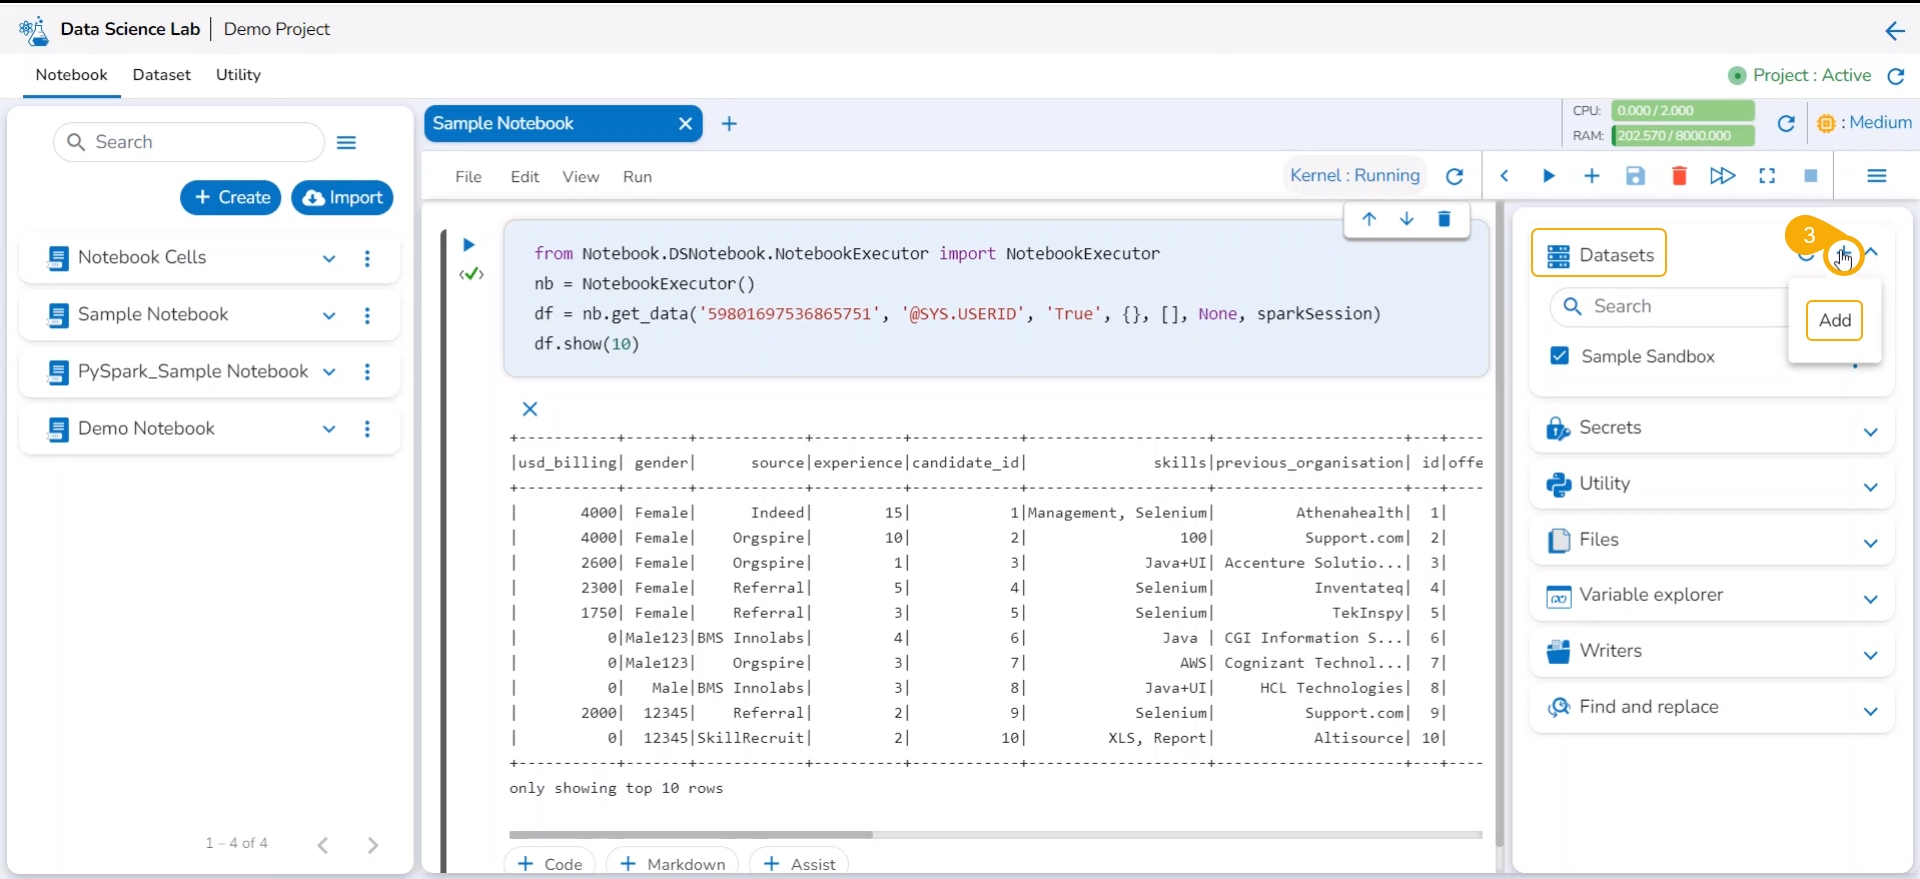This screenshot has width=1920, height=879.
Task: Click the horizontal scrollbar under output table
Action: click(690, 834)
